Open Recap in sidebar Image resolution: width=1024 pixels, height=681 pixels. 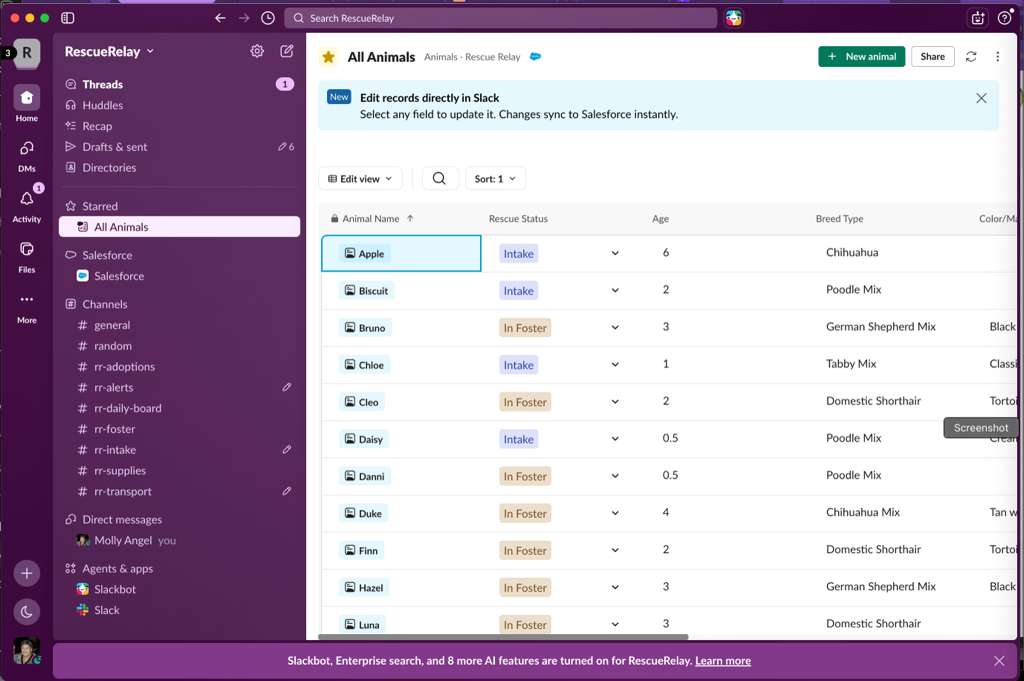pyautogui.click(x=179, y=126)
